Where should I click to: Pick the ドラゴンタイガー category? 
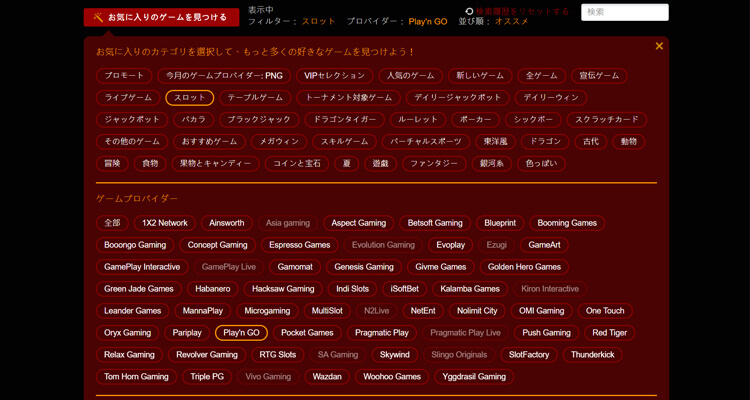[x=344, y=120]
